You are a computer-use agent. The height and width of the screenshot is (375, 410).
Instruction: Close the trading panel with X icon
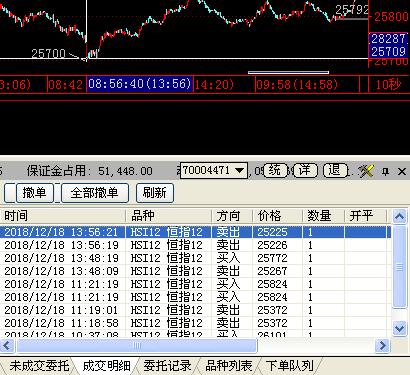(402, 172)
